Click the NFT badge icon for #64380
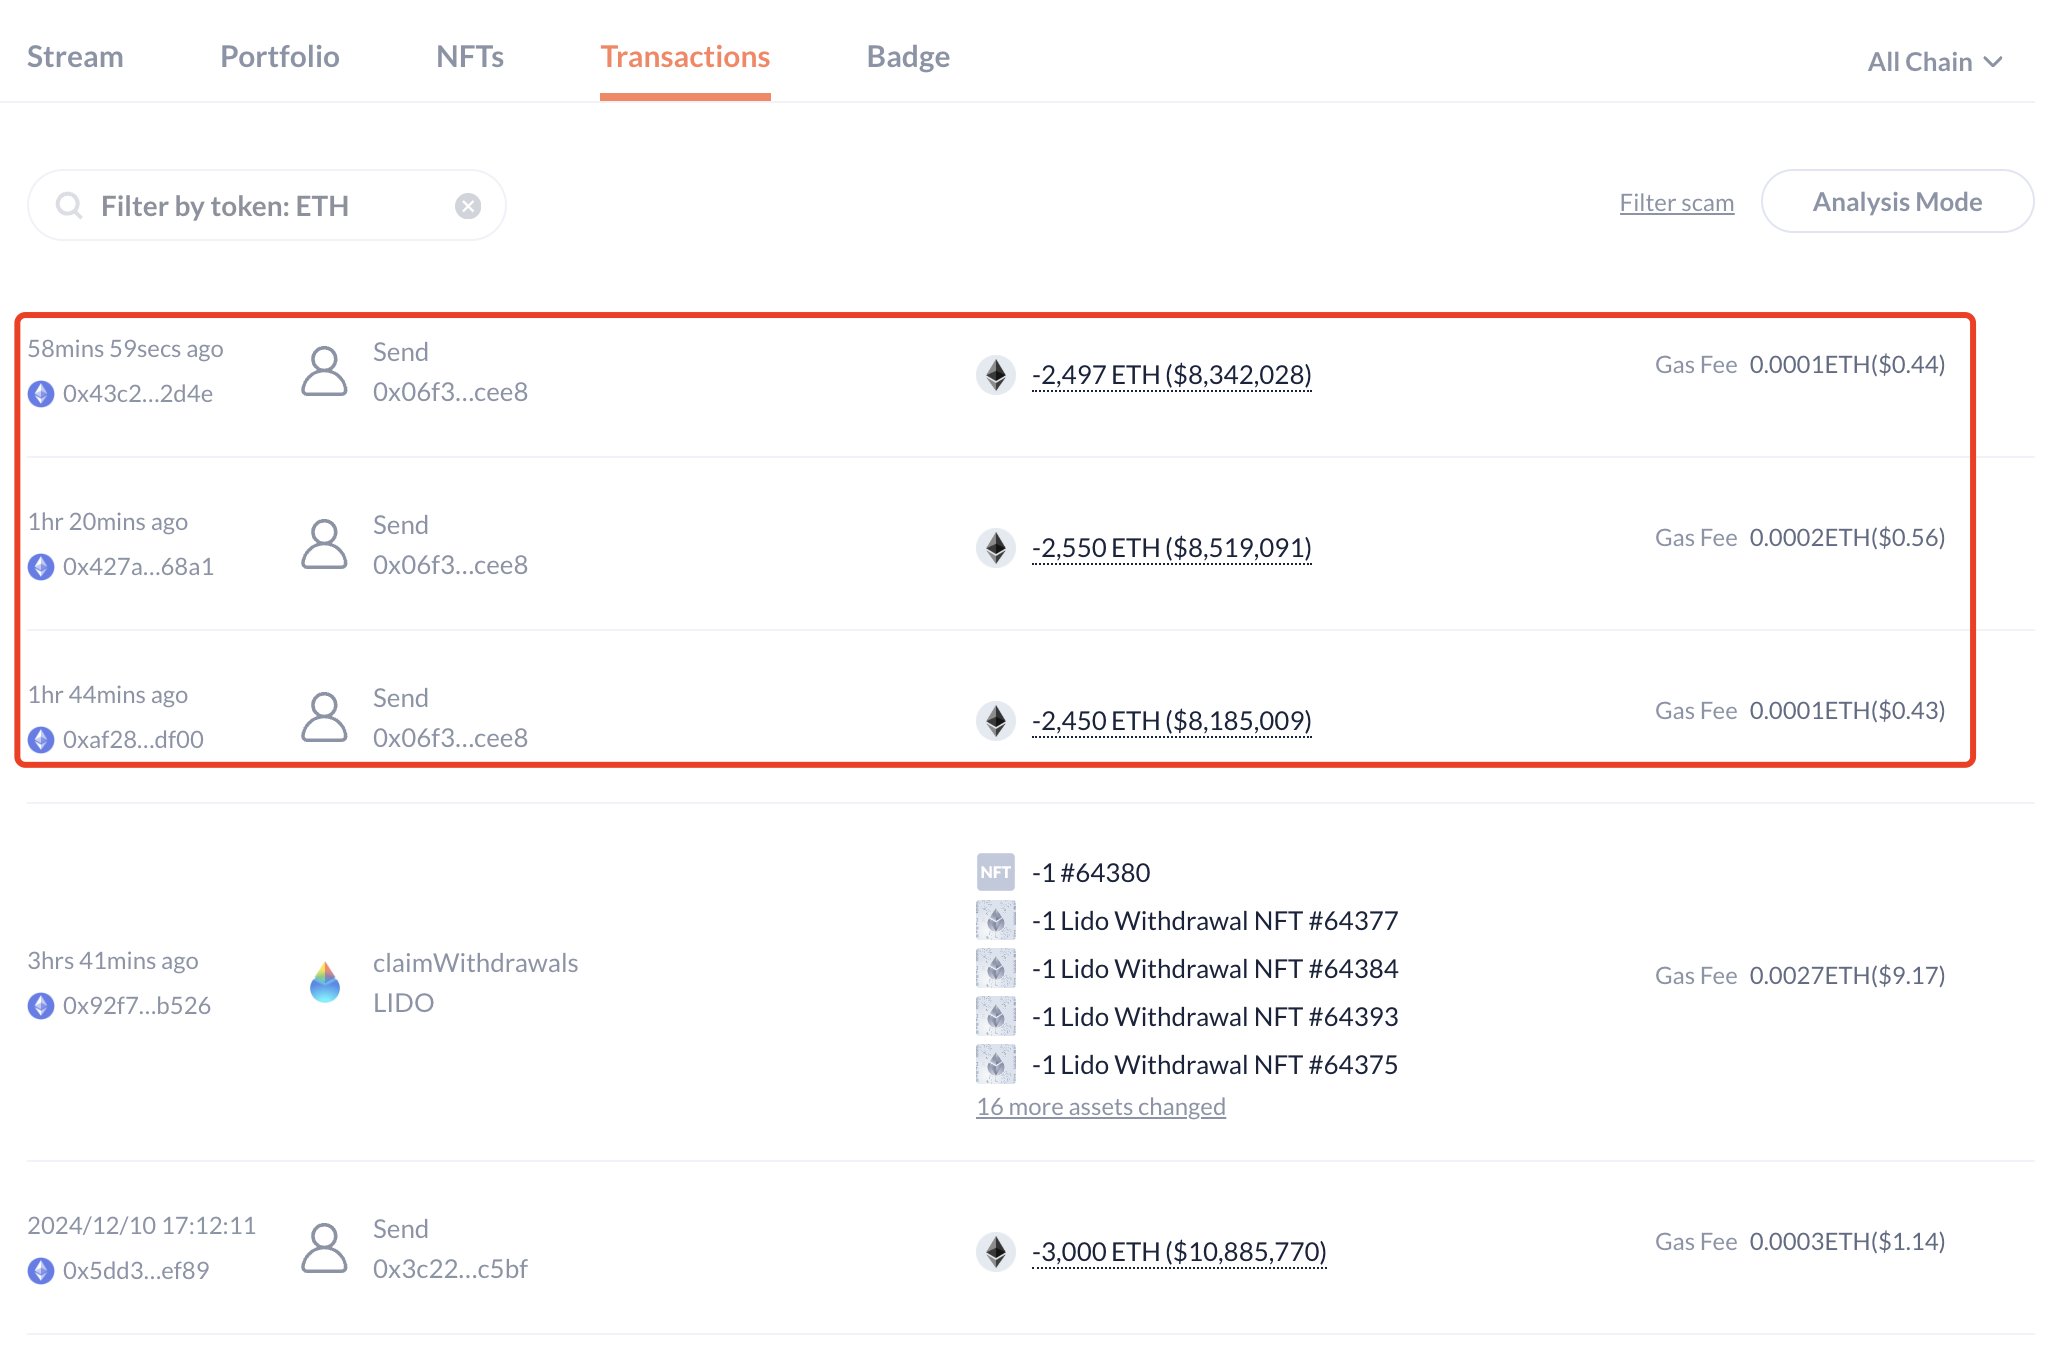Screen dimensions: 2068x1352 click(x=995, y=872)
